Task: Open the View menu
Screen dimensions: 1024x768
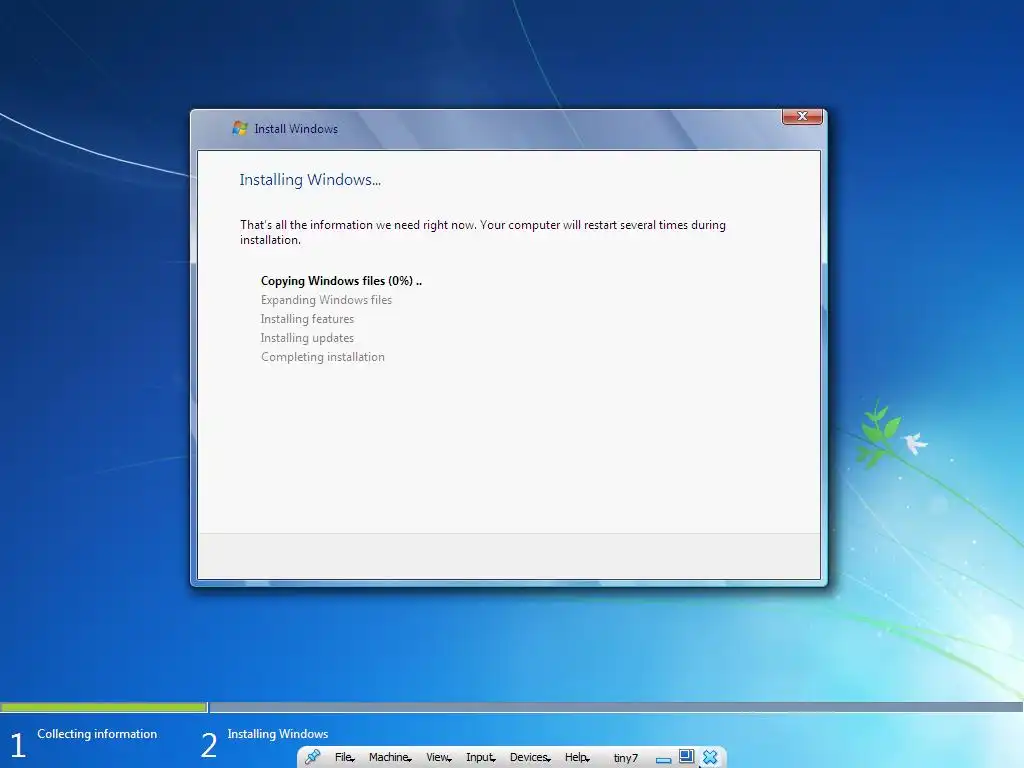Action: (438, 757)
